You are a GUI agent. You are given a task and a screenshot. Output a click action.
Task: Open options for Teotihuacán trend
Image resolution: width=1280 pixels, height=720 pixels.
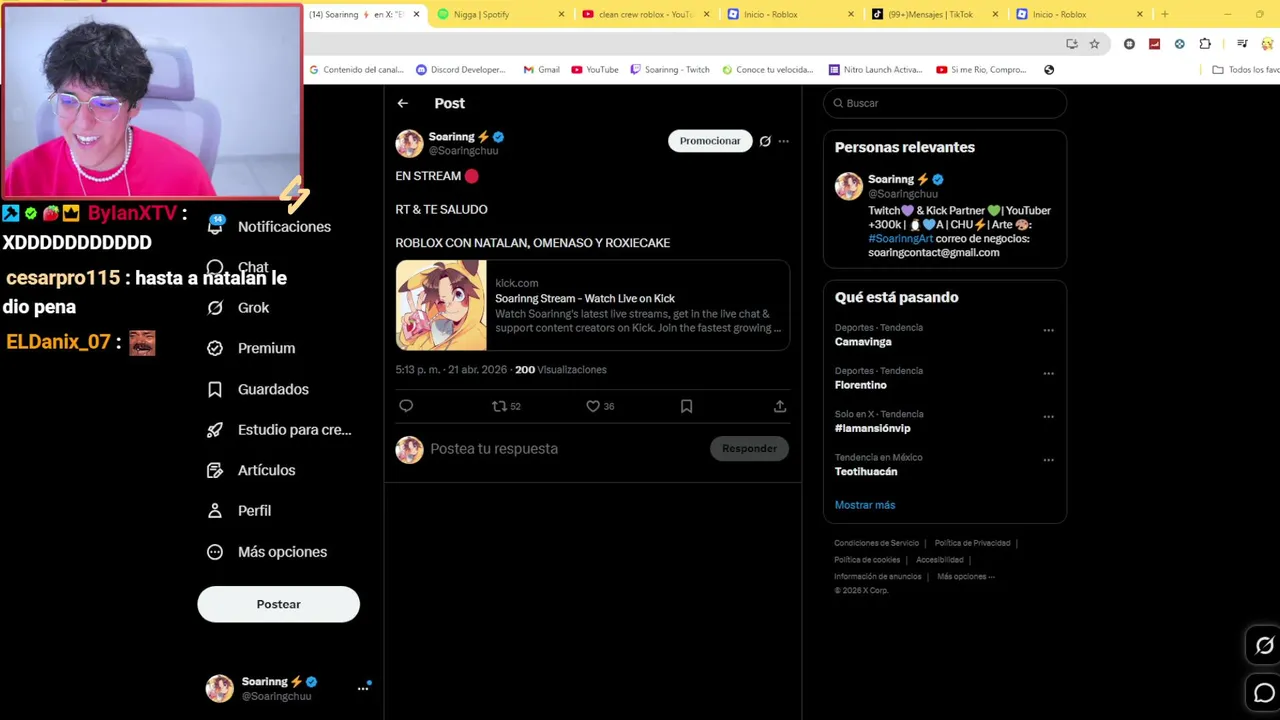(x=1048, y=460)
